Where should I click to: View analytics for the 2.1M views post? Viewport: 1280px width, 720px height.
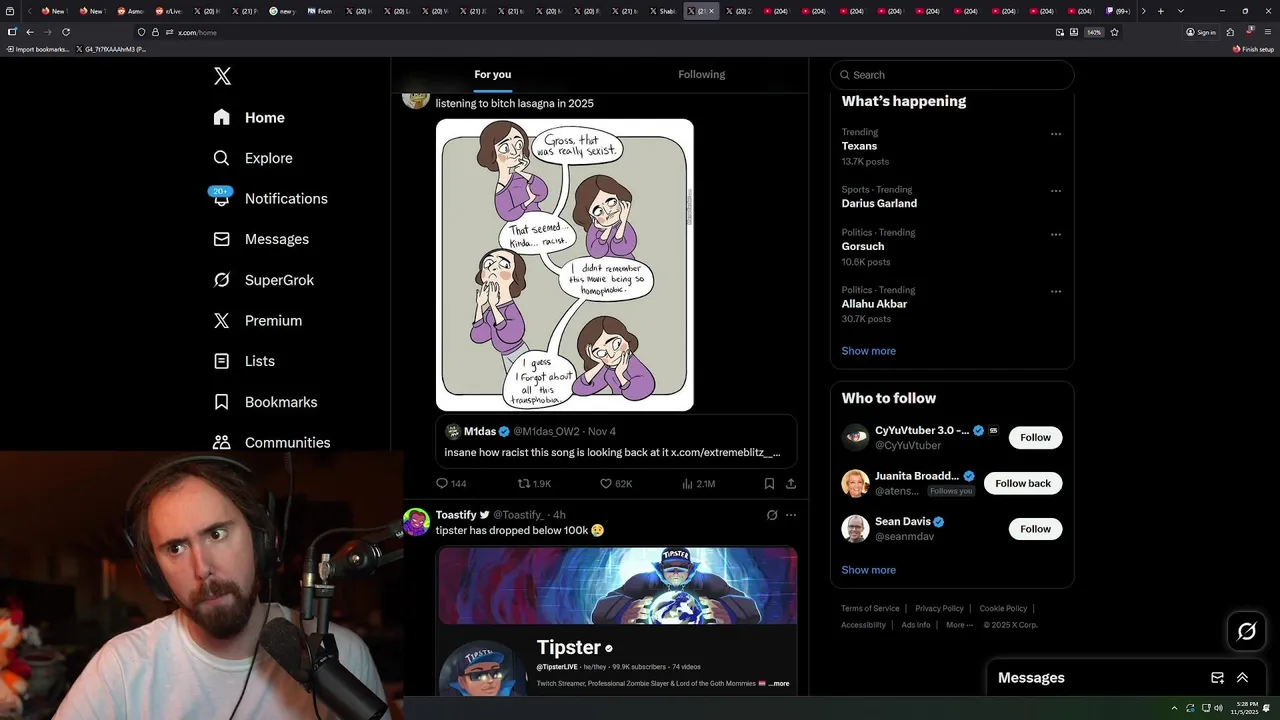pos(698,483)
